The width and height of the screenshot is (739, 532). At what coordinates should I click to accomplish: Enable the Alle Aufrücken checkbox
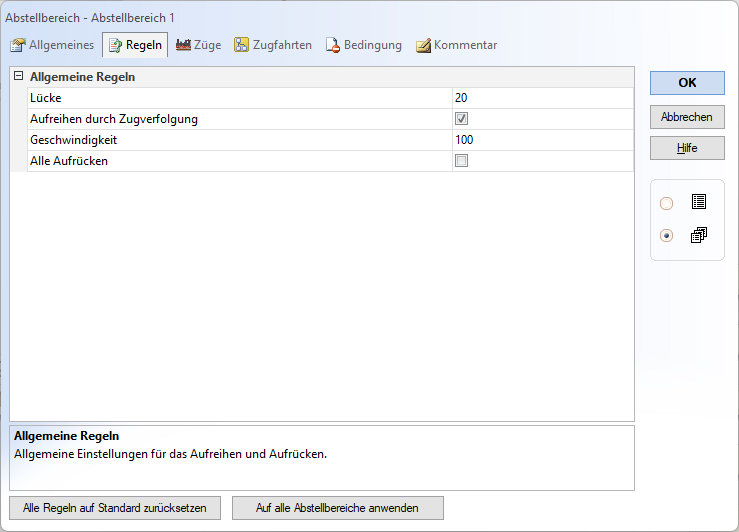click(461, 161)
